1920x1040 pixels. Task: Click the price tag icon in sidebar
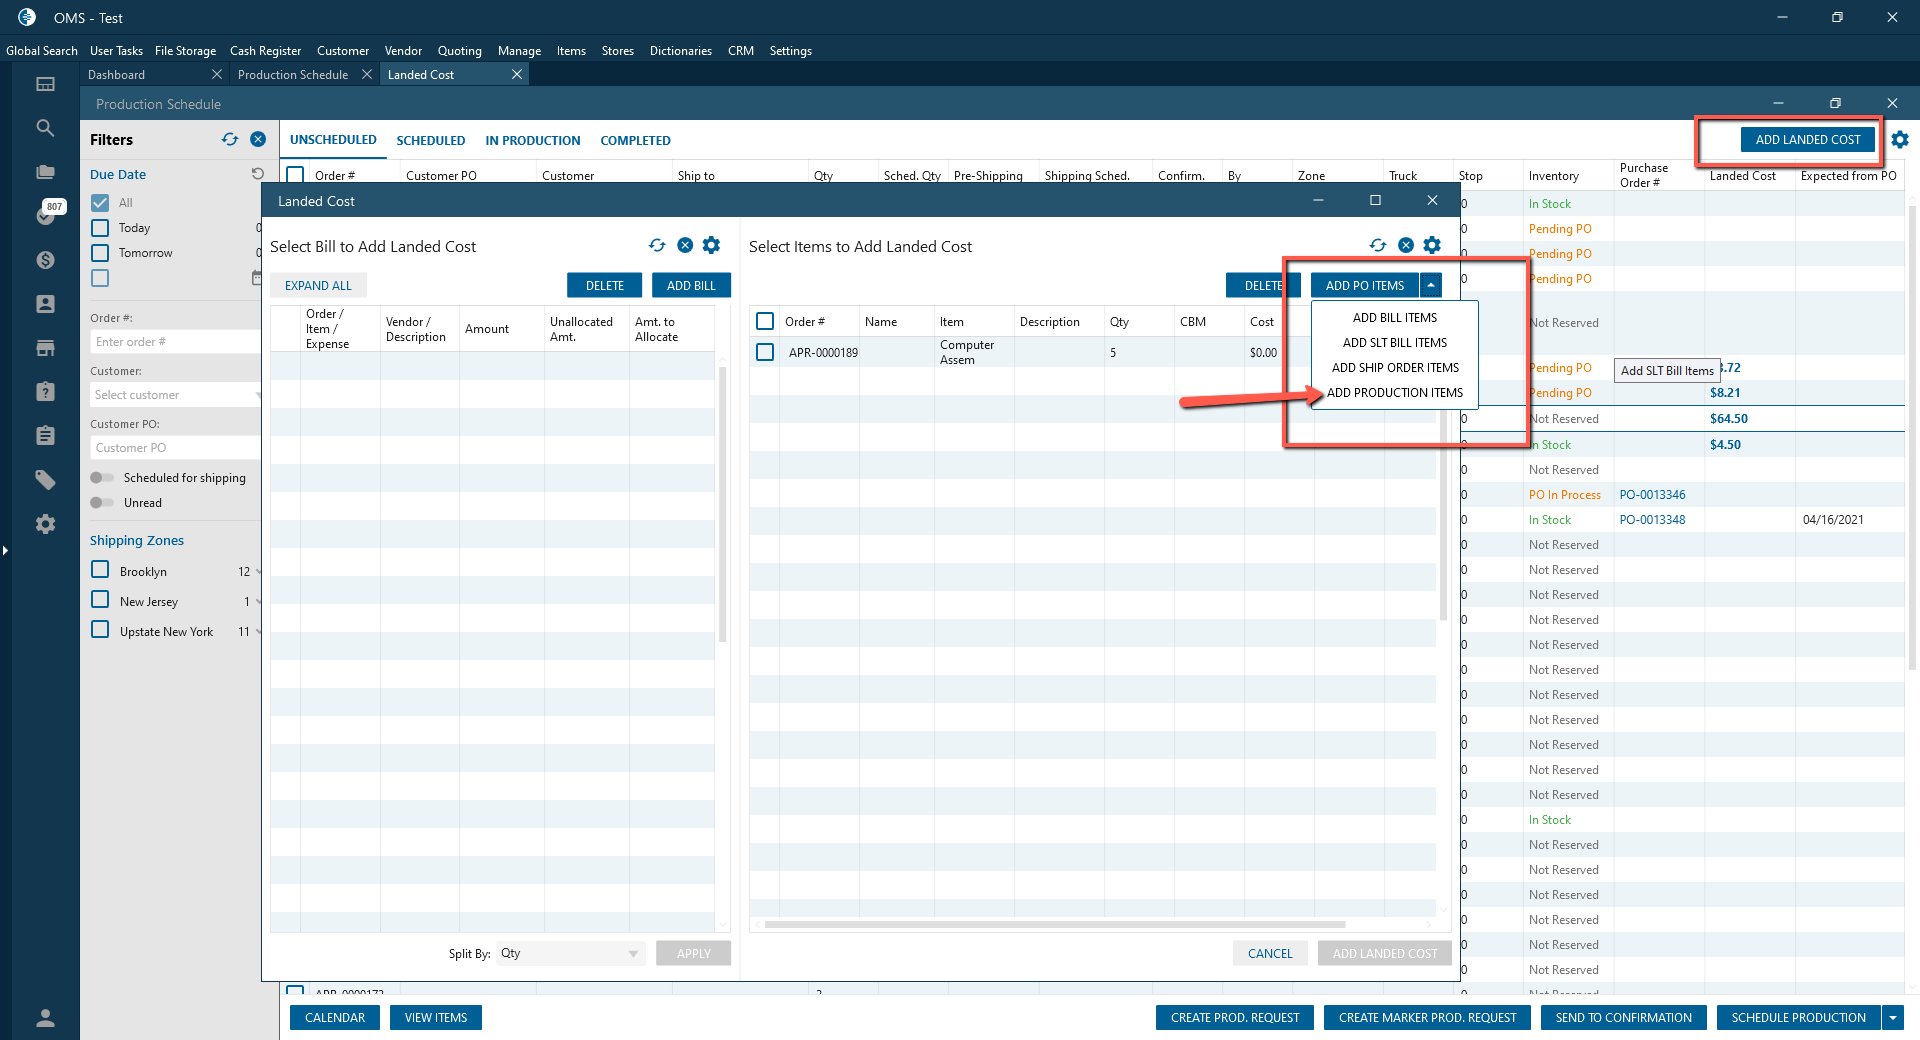pos(45,480)
